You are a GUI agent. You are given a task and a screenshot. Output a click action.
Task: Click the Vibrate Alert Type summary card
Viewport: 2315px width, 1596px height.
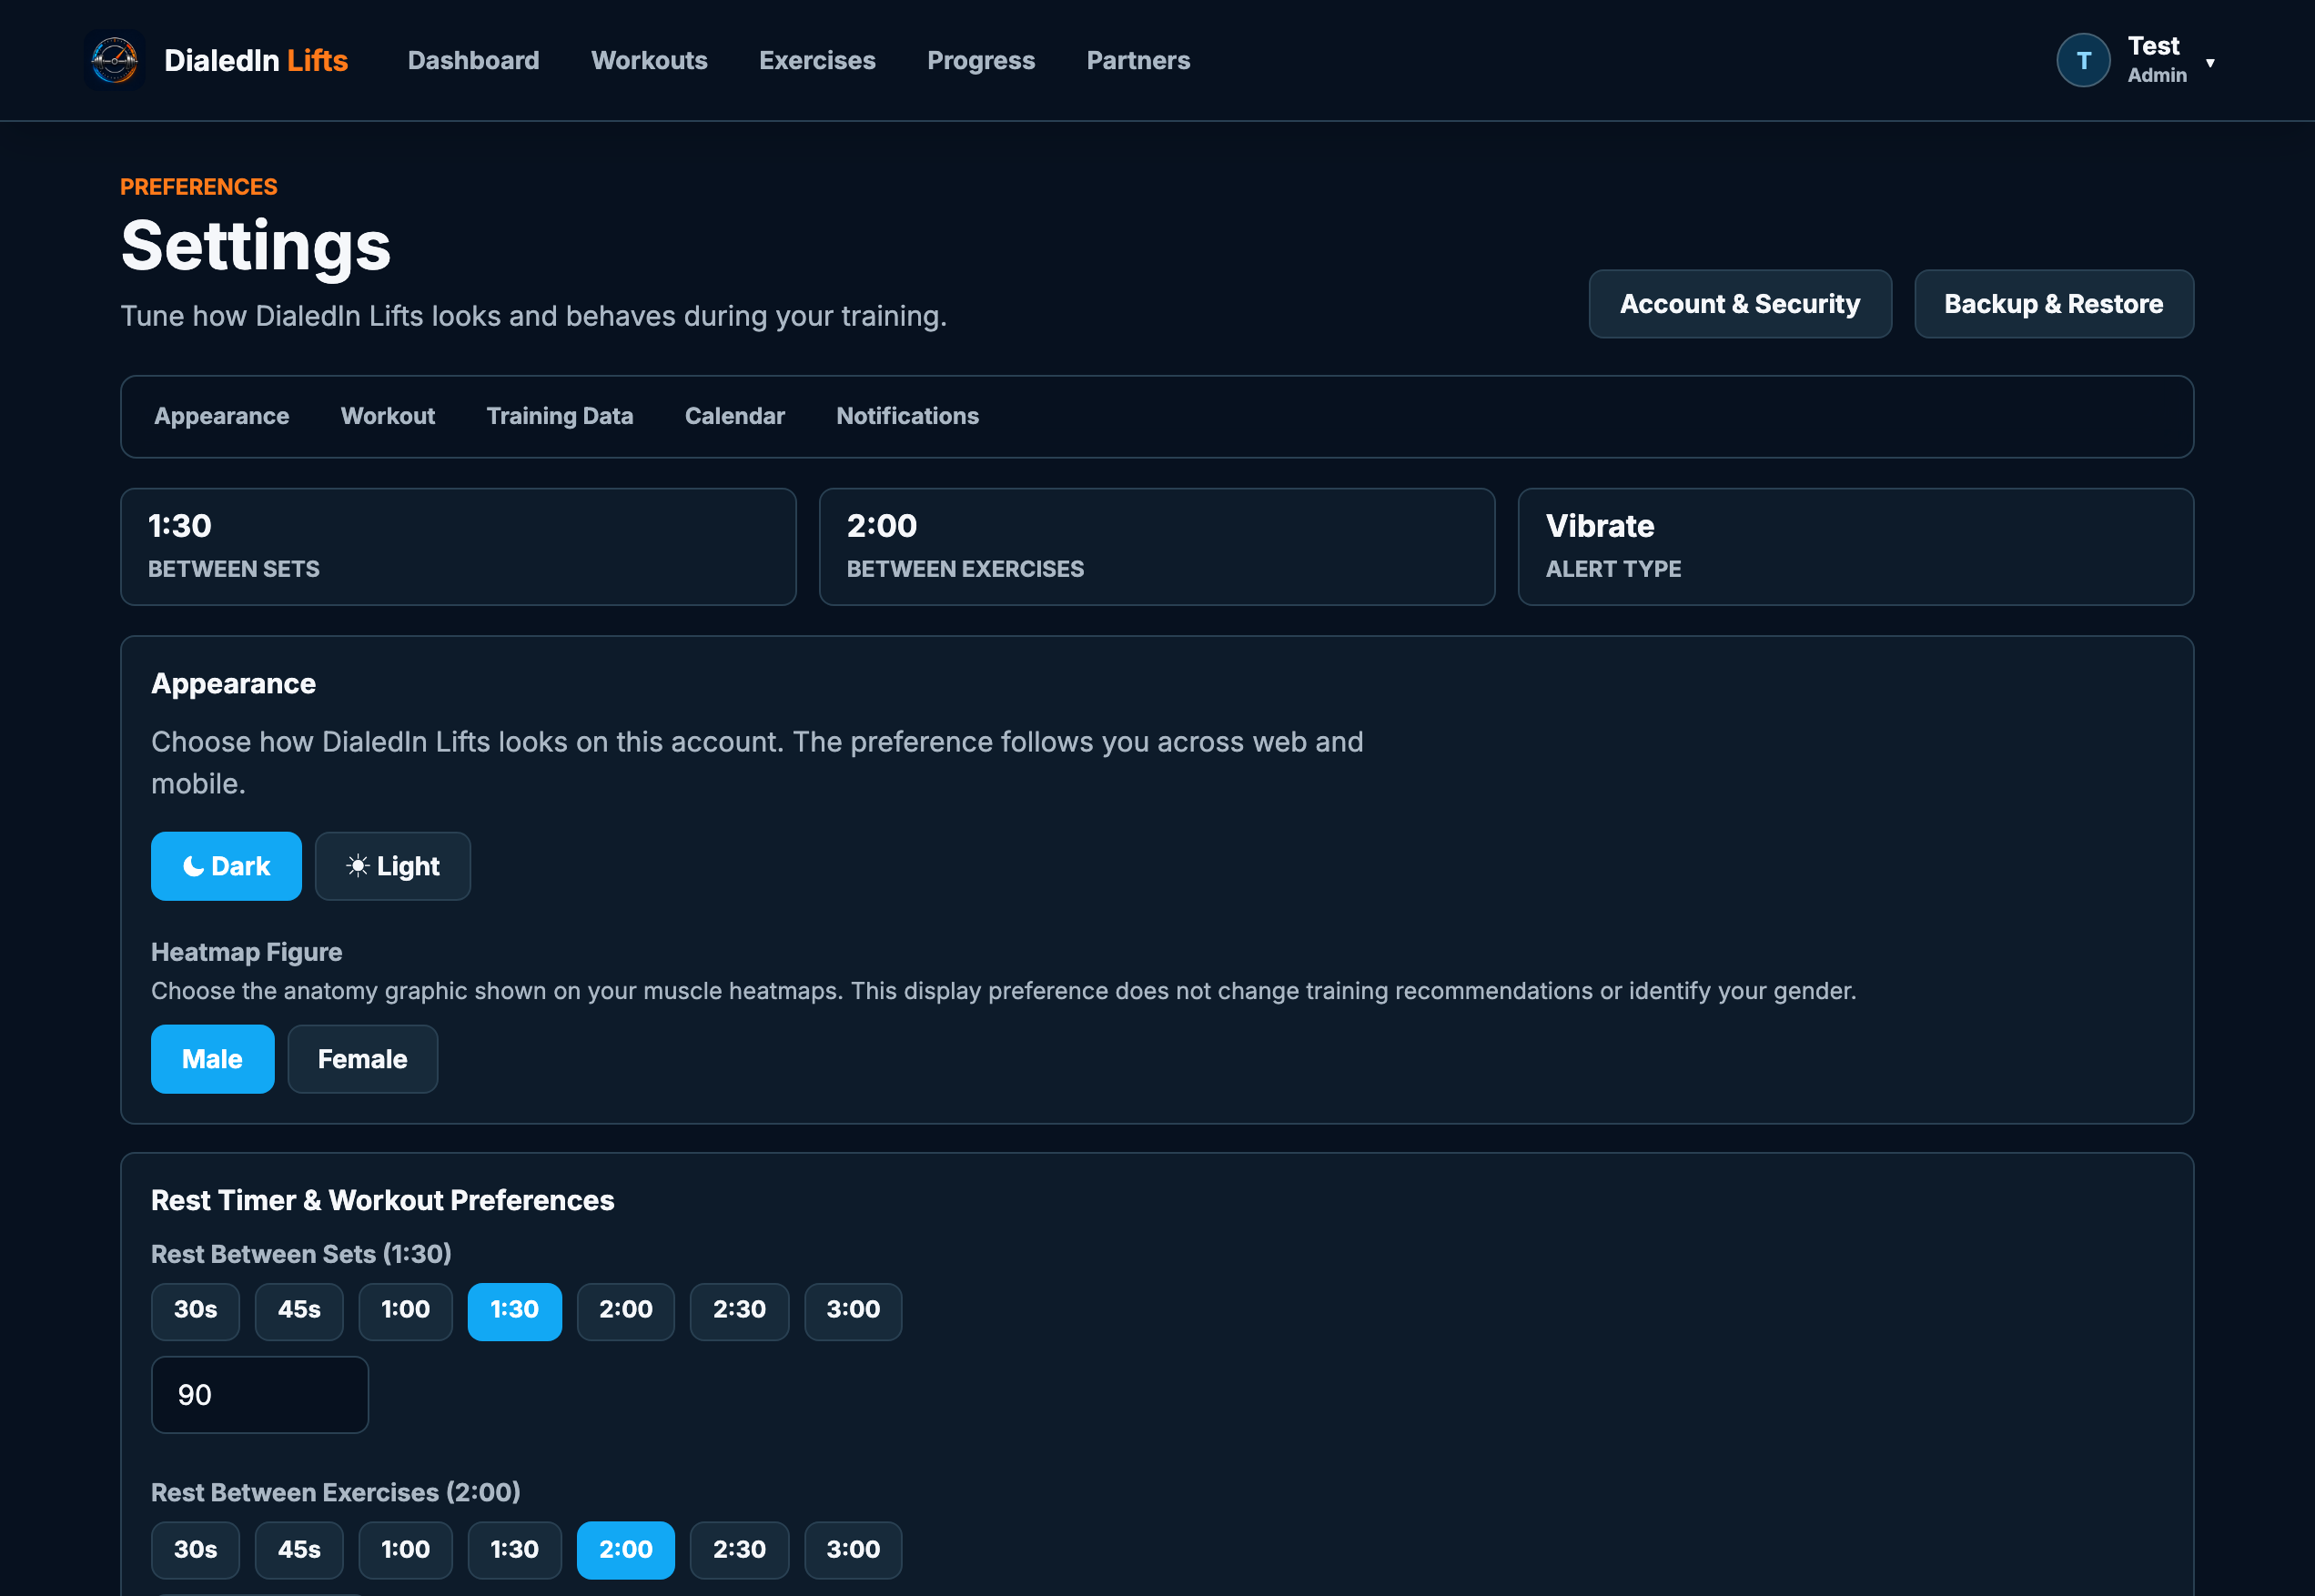point(1856,547)
